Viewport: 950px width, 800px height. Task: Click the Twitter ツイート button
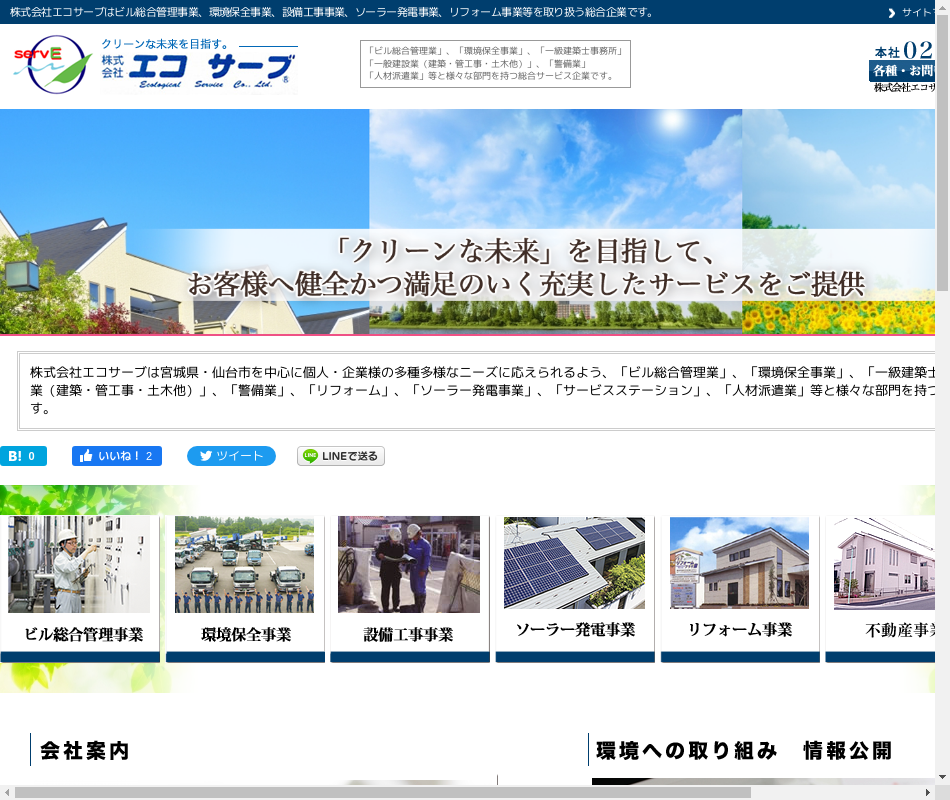click(231, 456)
